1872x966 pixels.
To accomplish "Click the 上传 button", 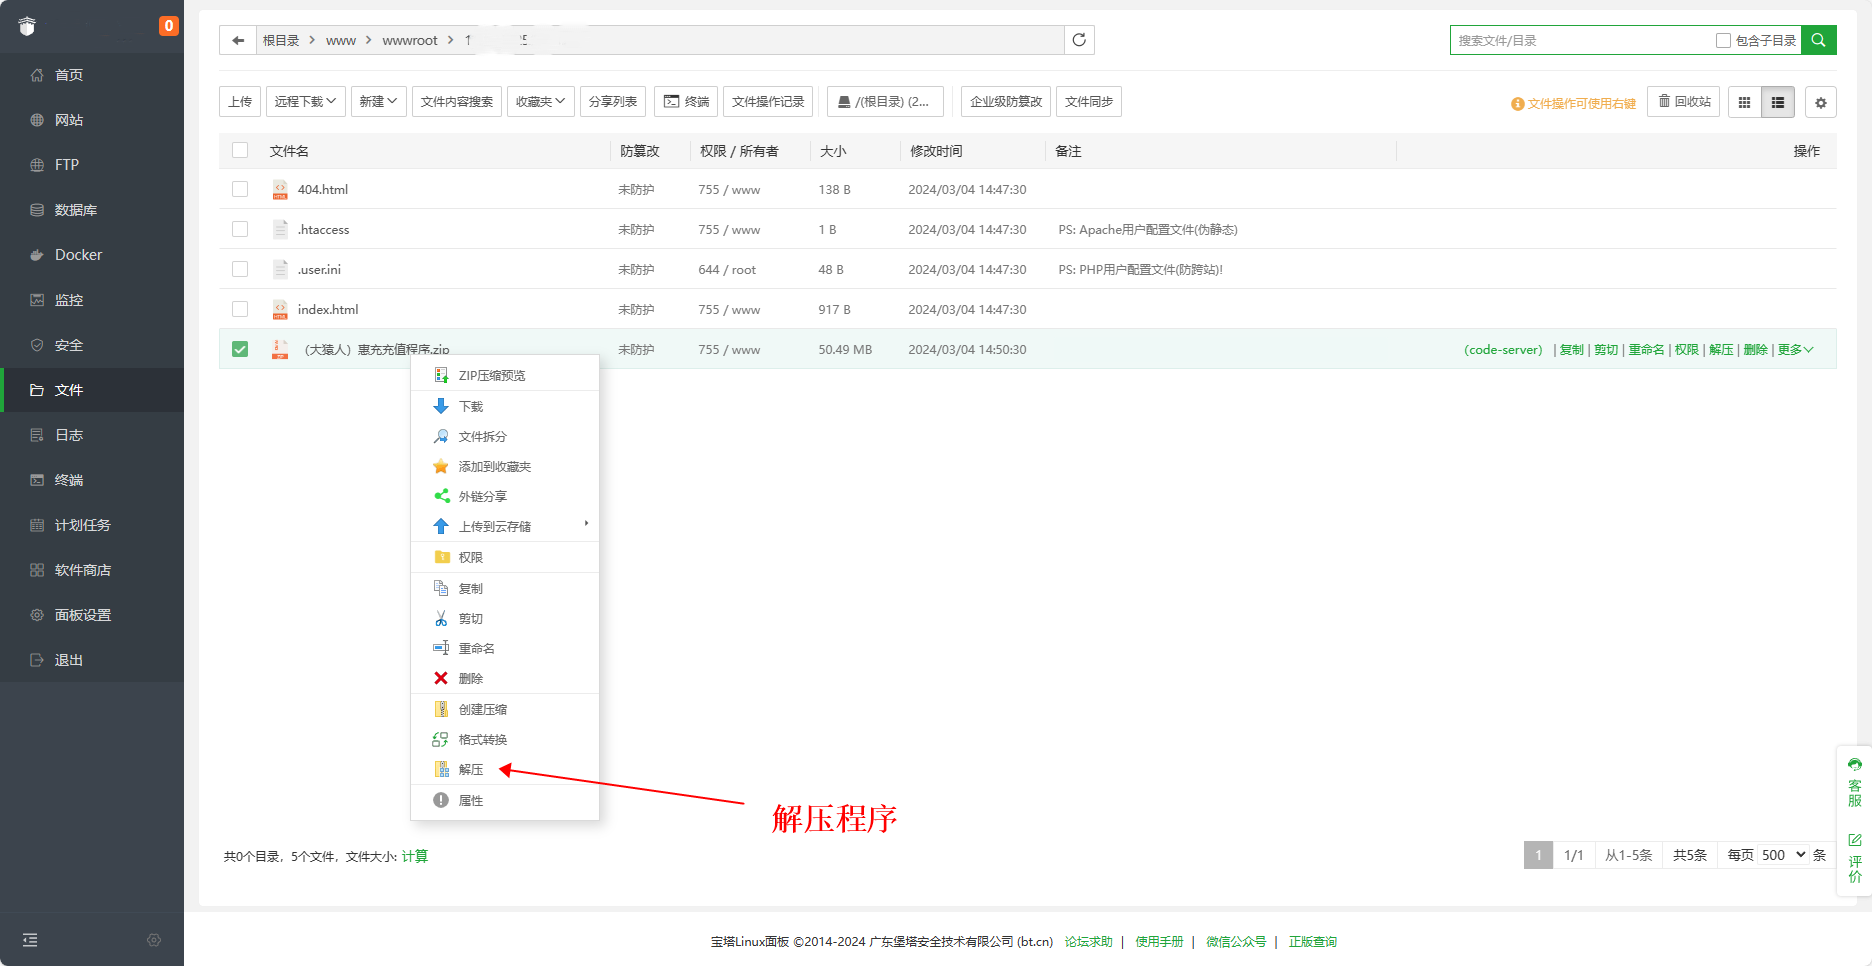I will tap(240, 102).
